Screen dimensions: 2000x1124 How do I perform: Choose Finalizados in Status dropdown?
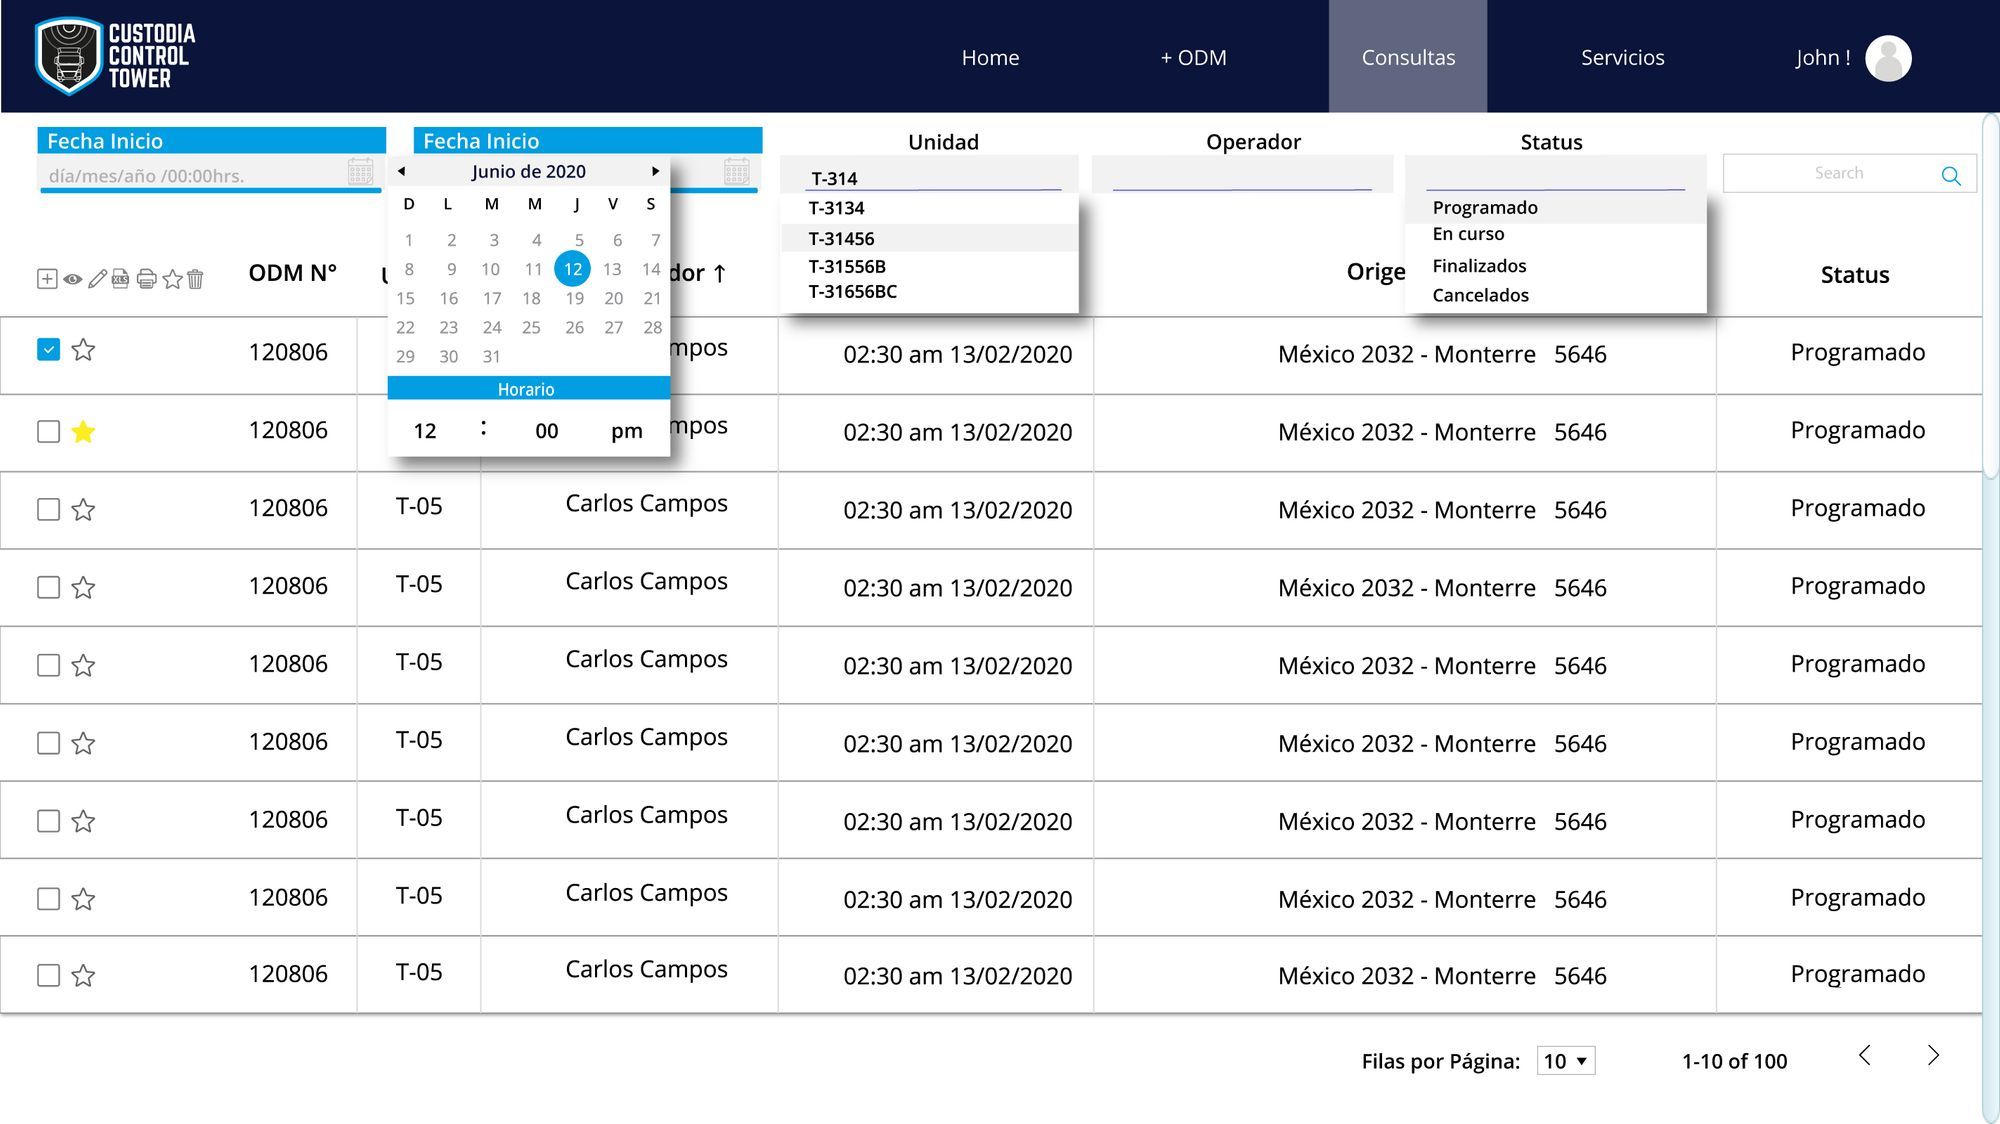pyautogui.click(x=1479, y=266)
